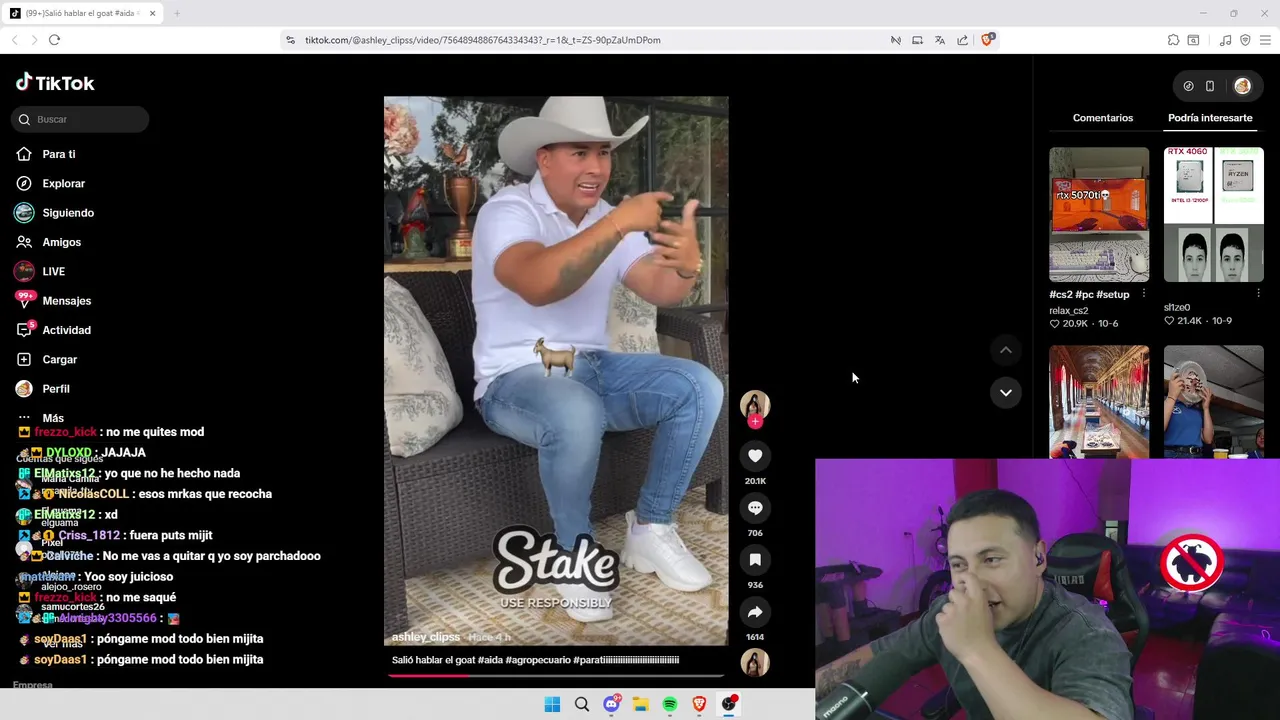Open File Explorer from the taskbar
This screenshot has width=1280, height=720.
click(640, 705)
